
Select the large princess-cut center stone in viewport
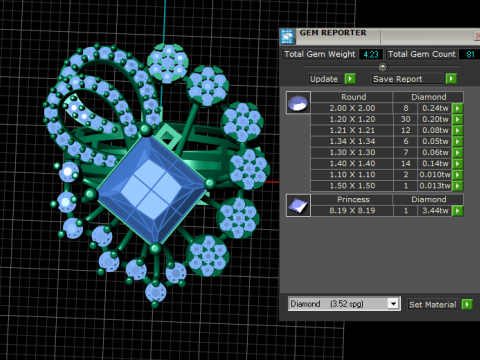point(152,189)
